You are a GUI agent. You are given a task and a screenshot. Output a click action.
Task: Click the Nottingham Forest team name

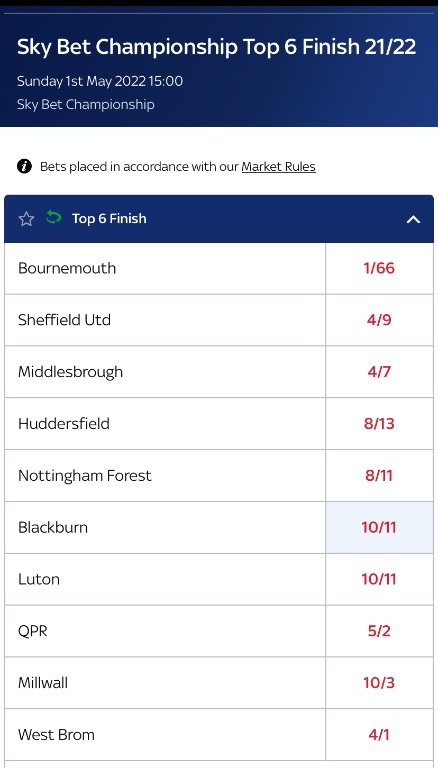[x=85, y=476]
